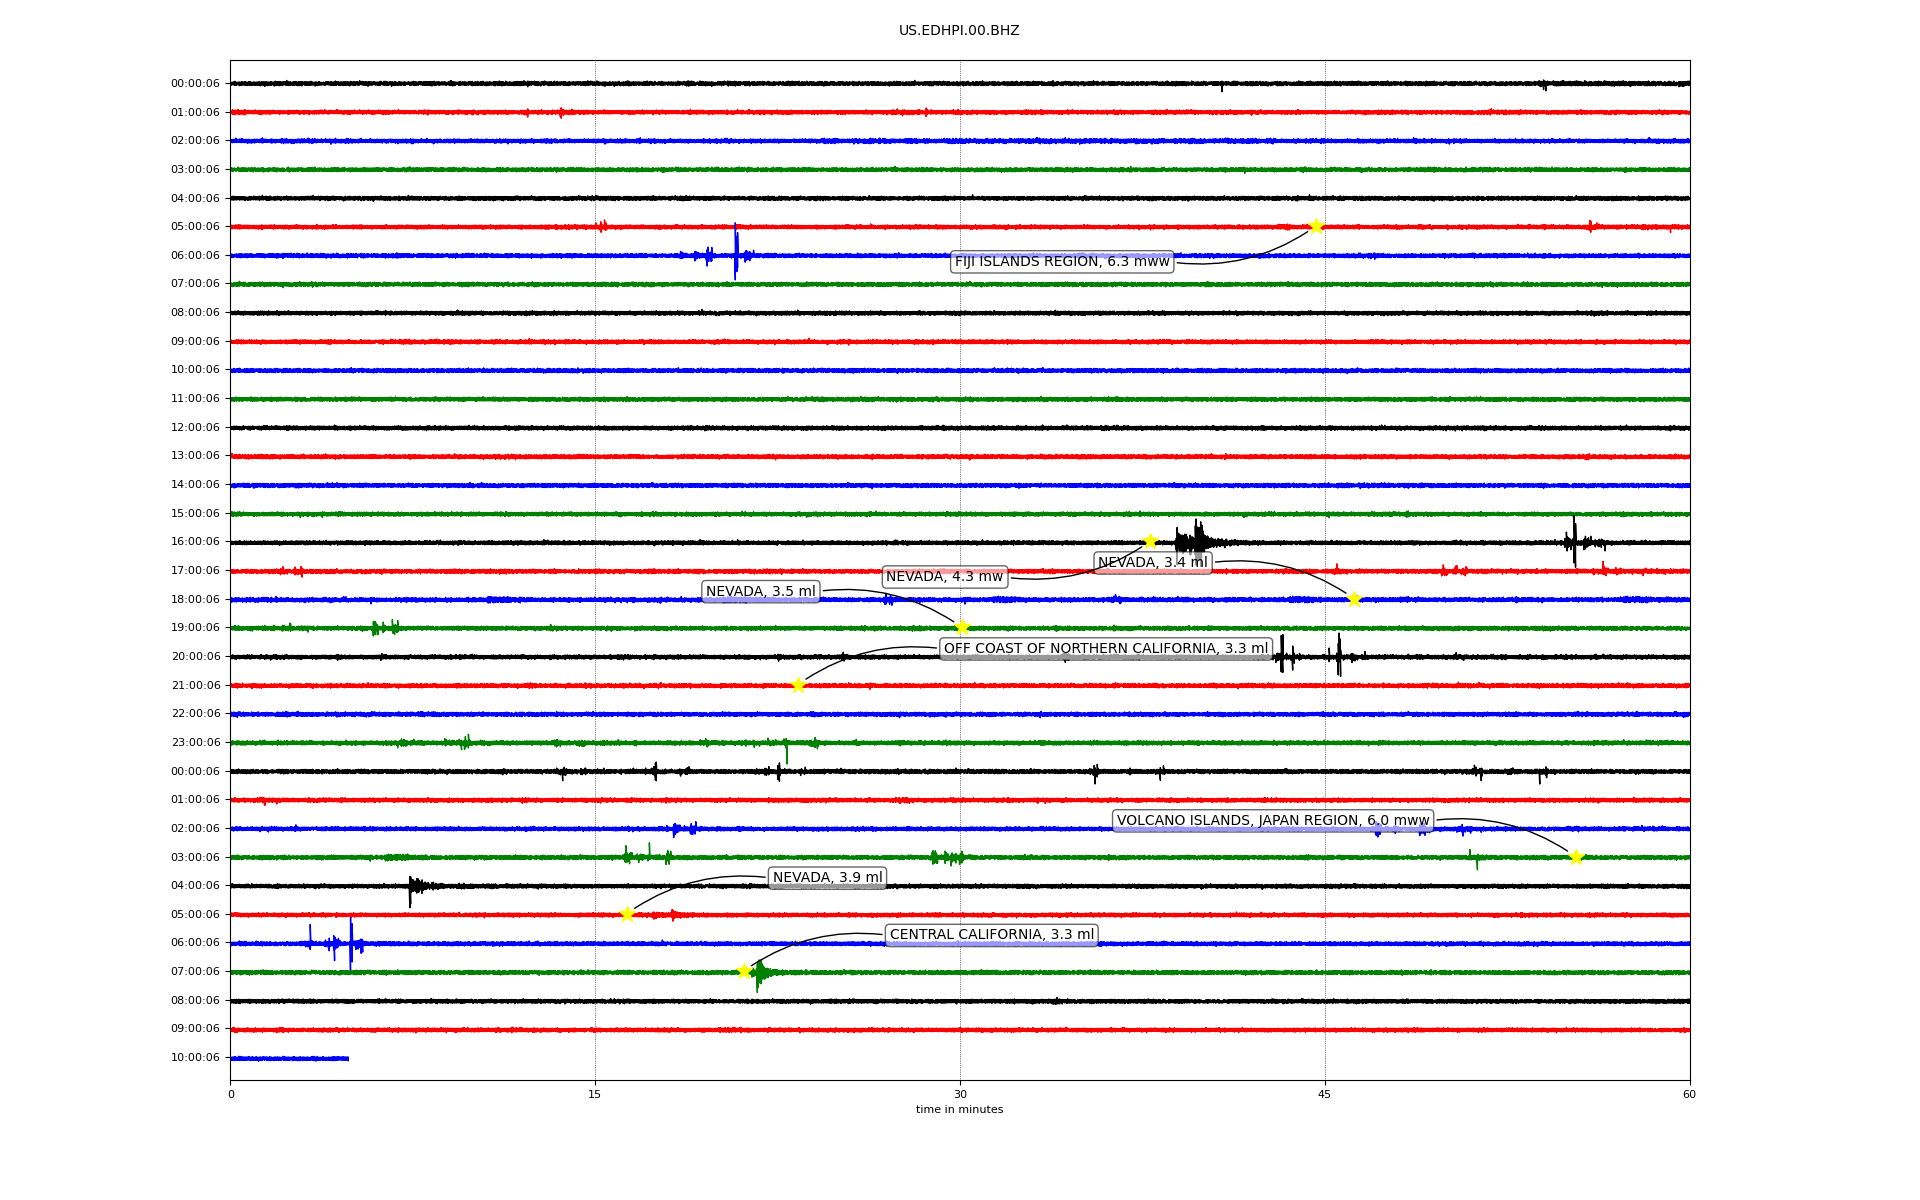Click the Central California star marker
Screen dimensions: 1920x1200
[744, 971]
